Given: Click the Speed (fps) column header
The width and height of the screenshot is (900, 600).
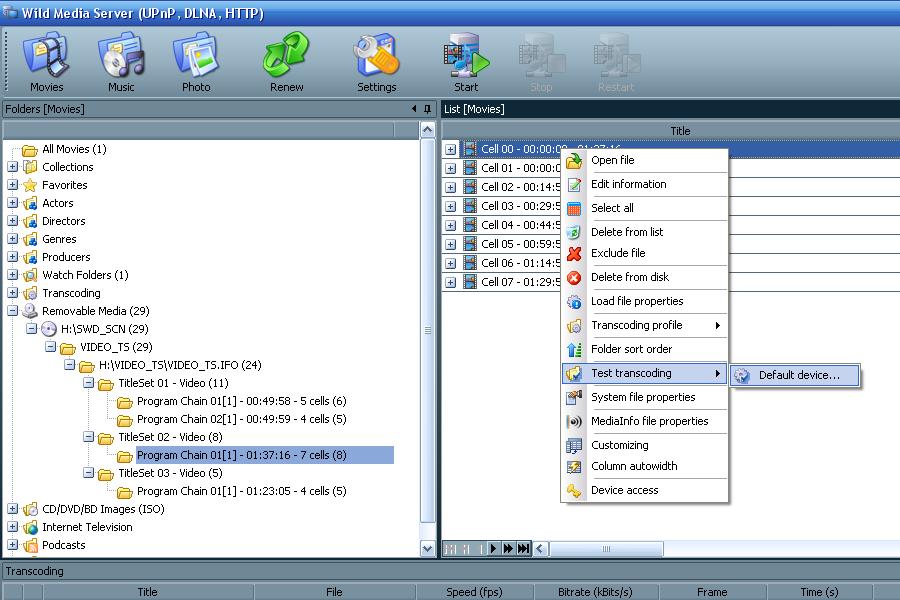Looking at the screenshot, I should [474, 592].
